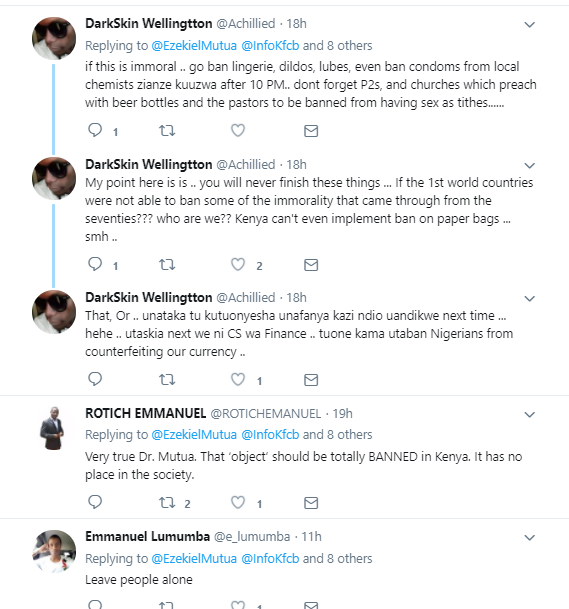
Task: Open Emmanuel Lumumba's profile picture
Action: pos(54,552)
